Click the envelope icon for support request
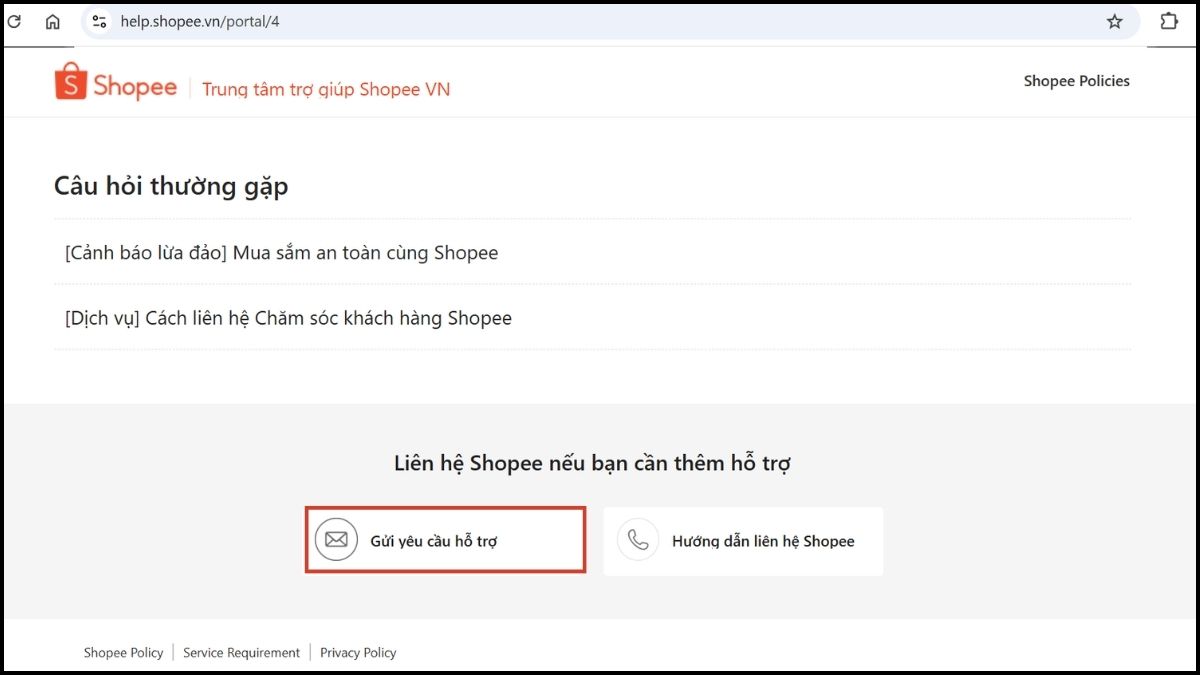The width and height of the screenshot is (1200, 675). (336, 540)
